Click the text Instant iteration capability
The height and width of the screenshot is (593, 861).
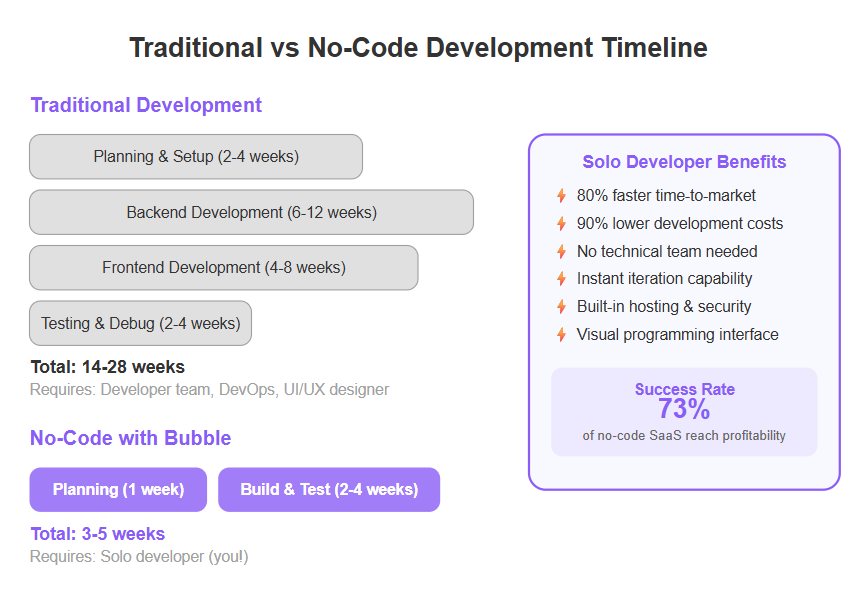tap(664, 278)
